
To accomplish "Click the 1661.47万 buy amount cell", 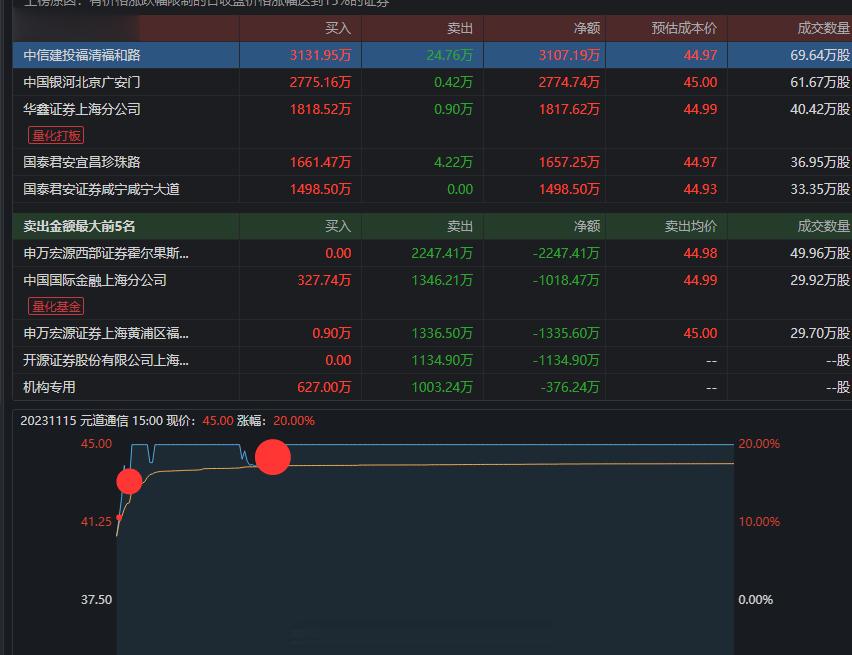I will [x=321, y=162].
